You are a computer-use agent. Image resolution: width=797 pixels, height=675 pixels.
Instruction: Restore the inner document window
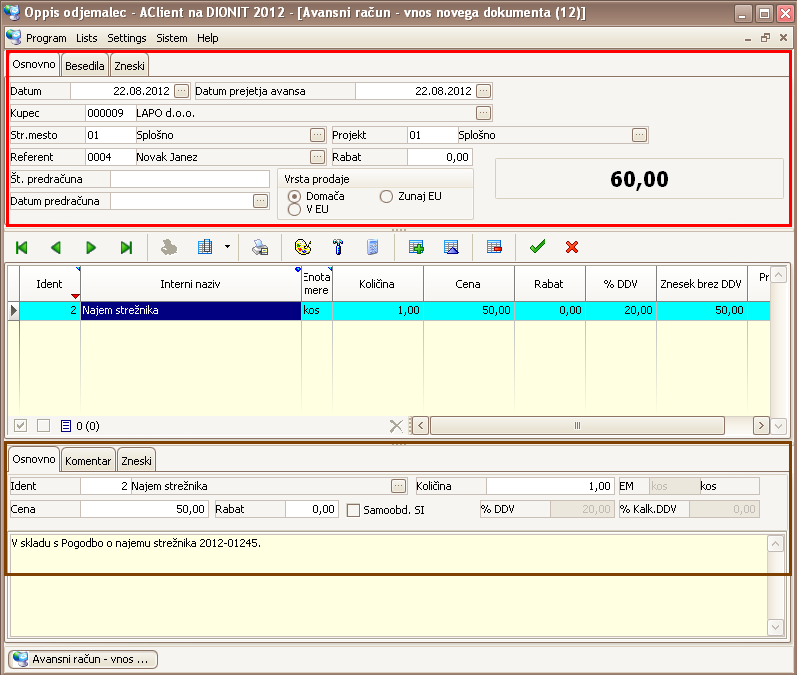coord(765,38)
